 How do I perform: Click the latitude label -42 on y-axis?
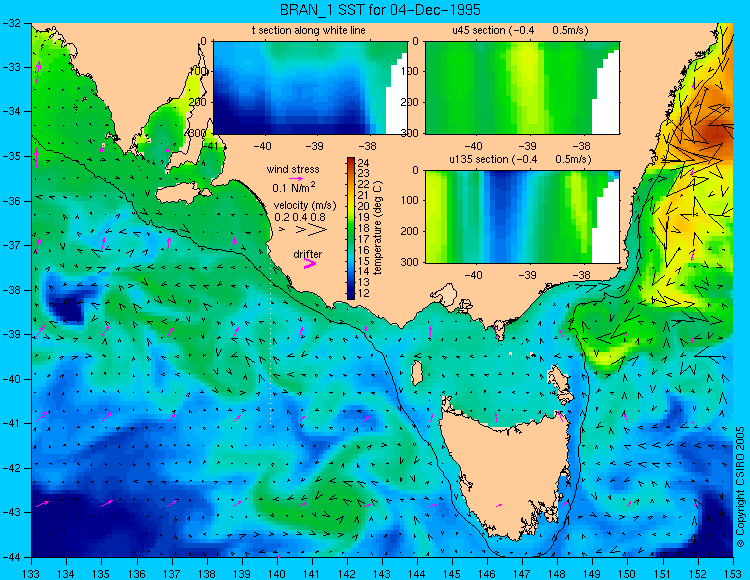coord(14,468)
